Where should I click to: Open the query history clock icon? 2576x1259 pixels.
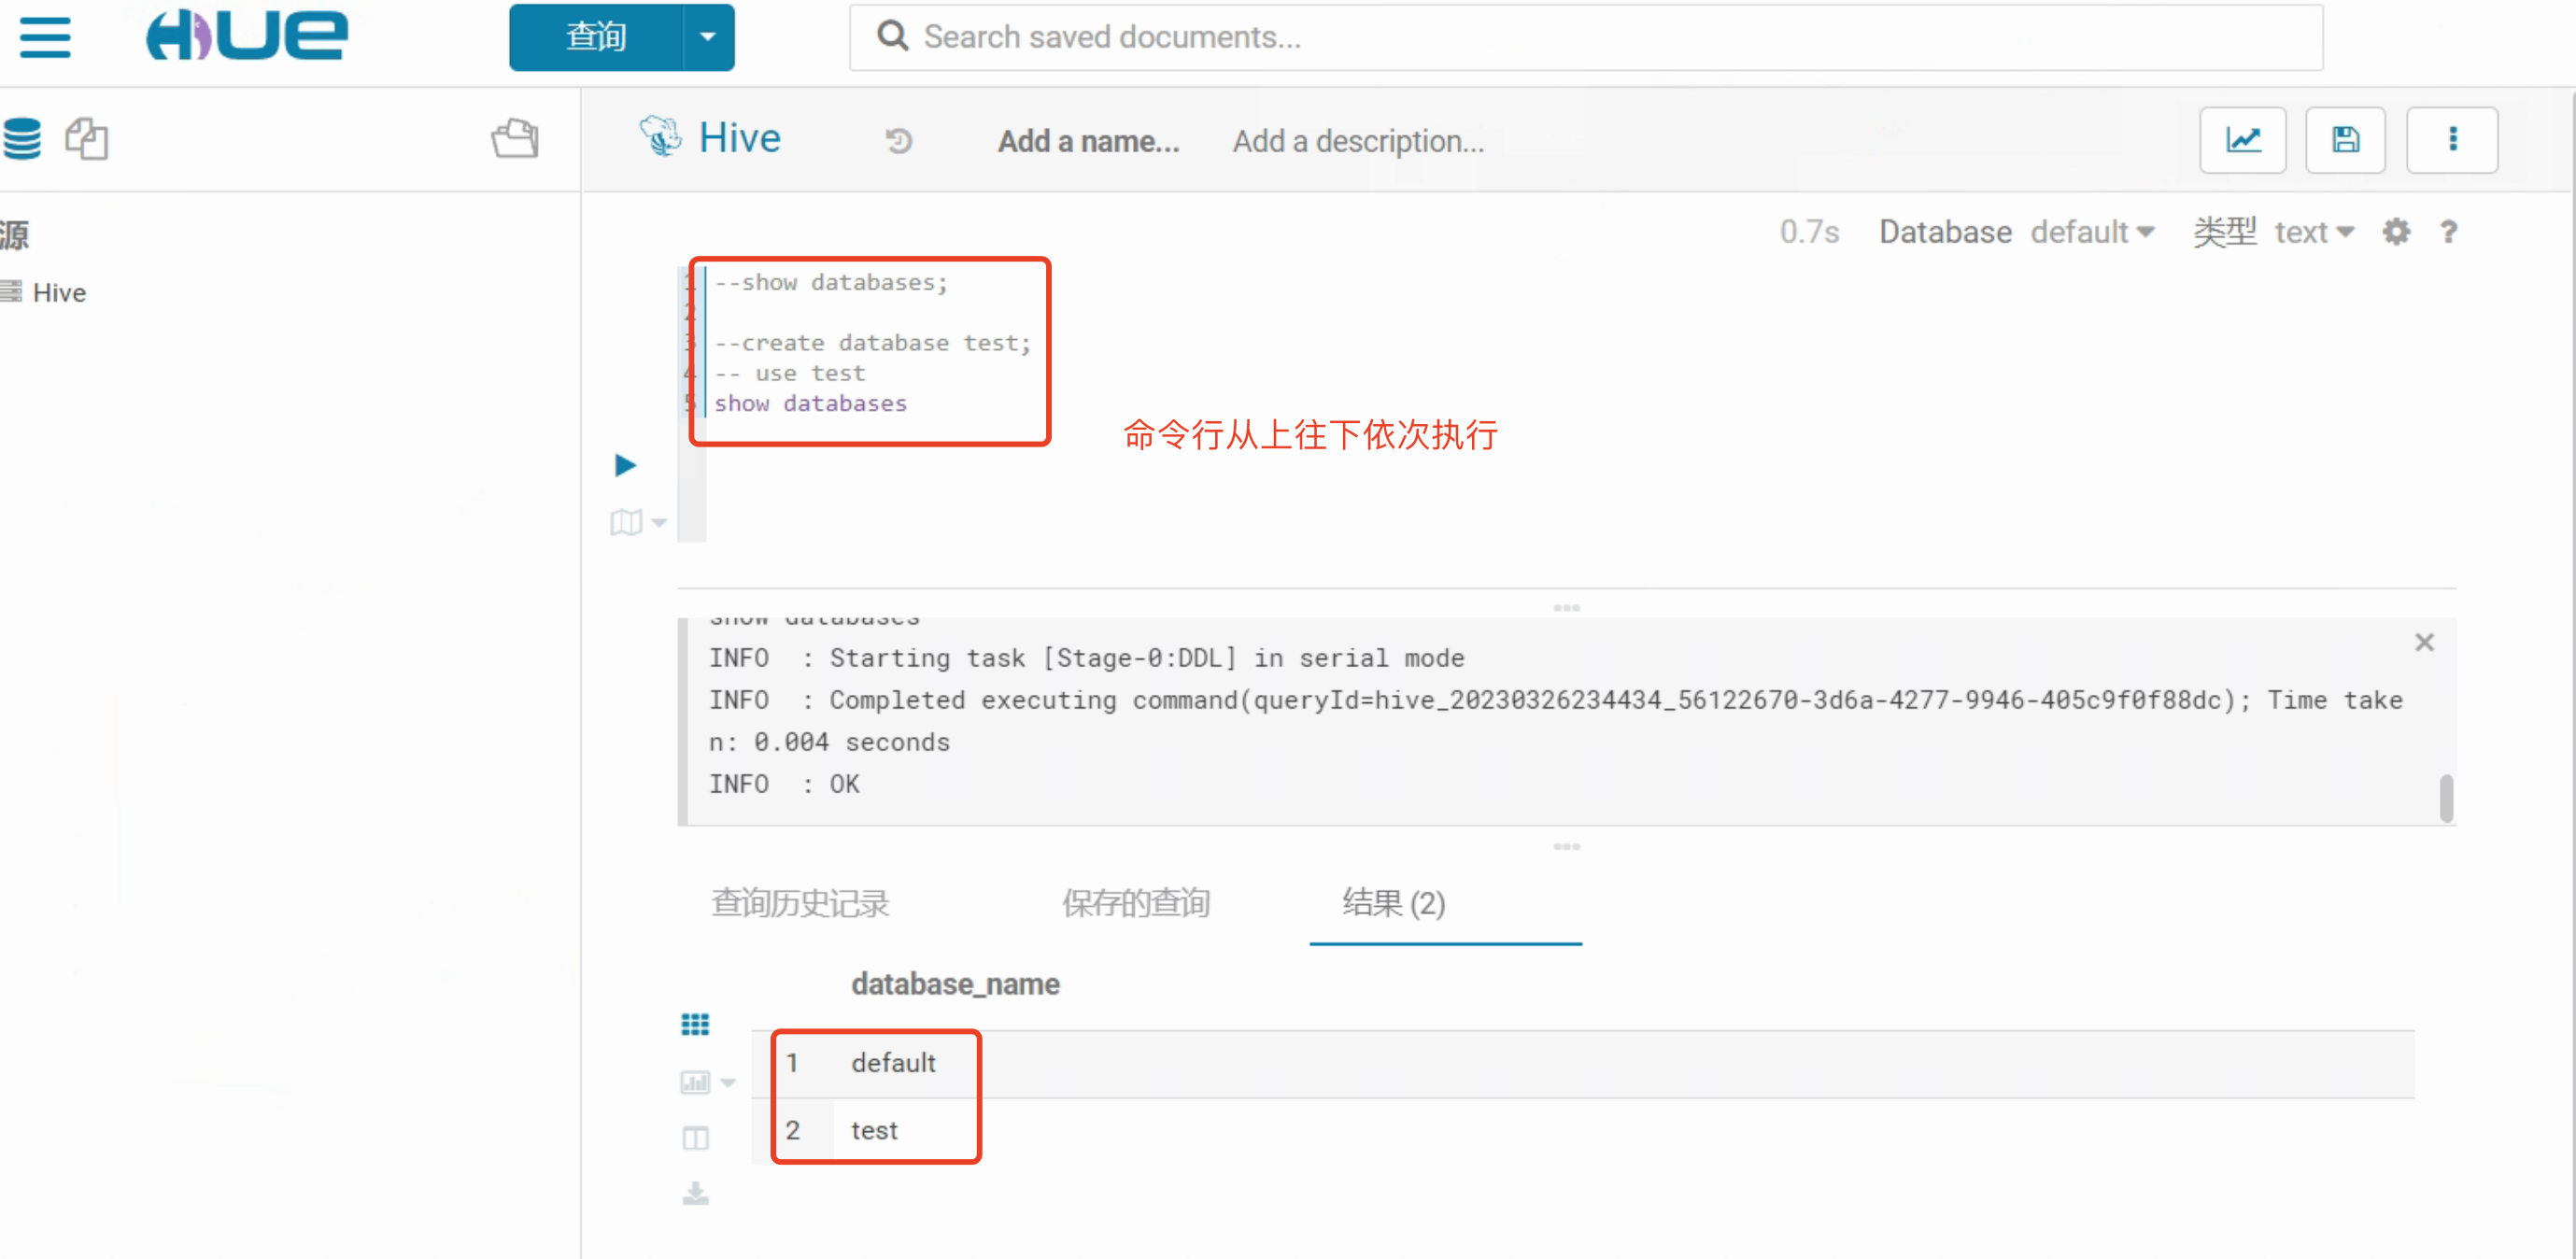[x=898, y=141]
